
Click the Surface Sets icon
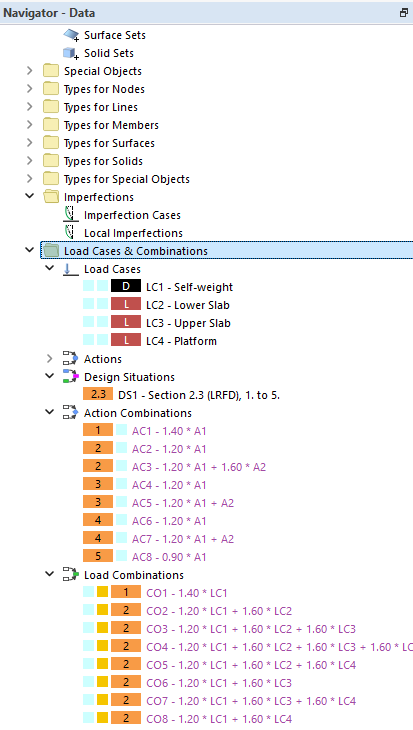[x=71, y=35]
